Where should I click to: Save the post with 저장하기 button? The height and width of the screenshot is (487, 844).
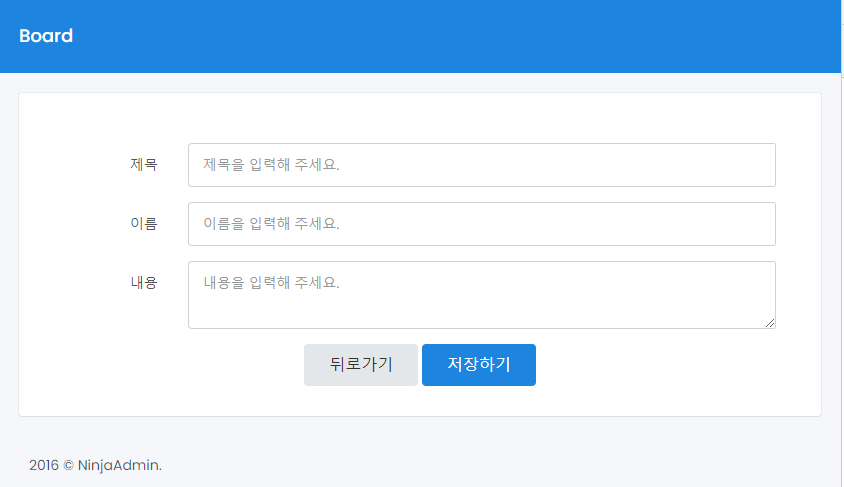[x=479, y=365]
